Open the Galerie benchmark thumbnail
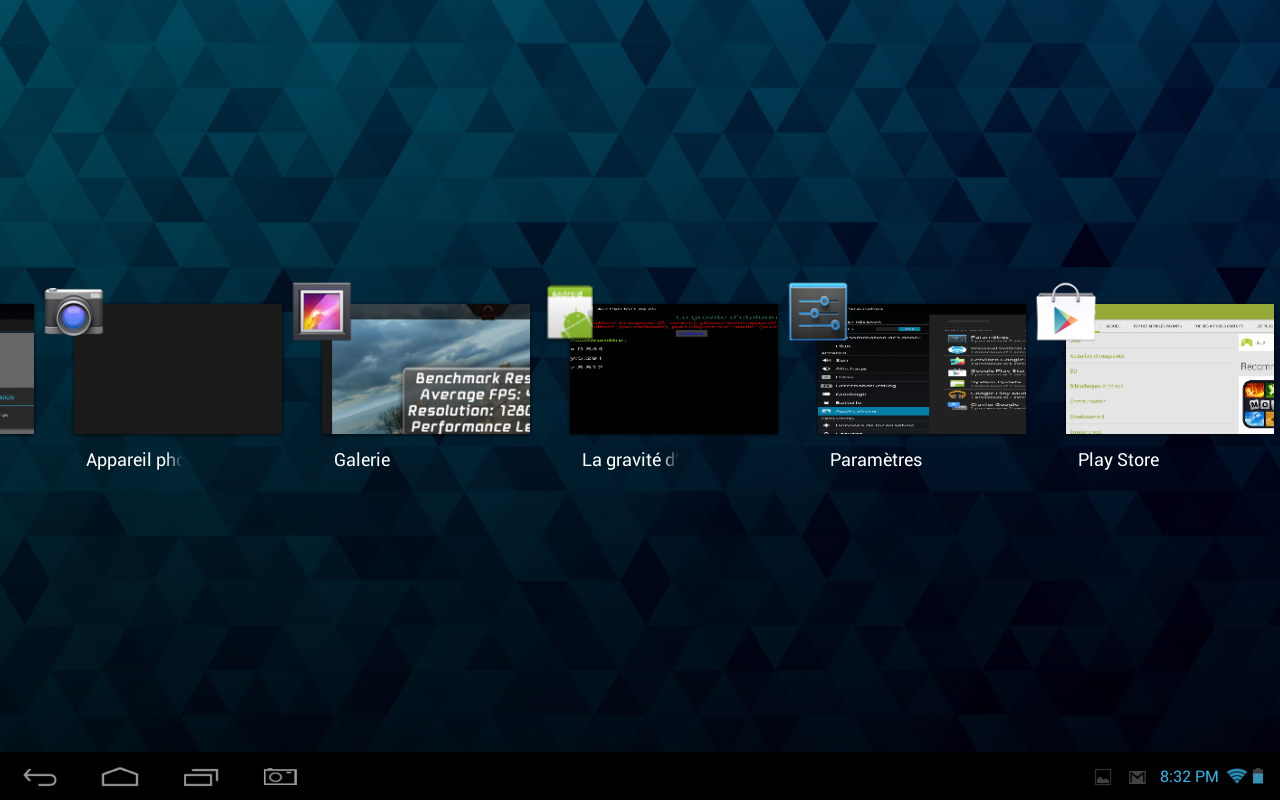1280x800 pixels. pos(426,369)
